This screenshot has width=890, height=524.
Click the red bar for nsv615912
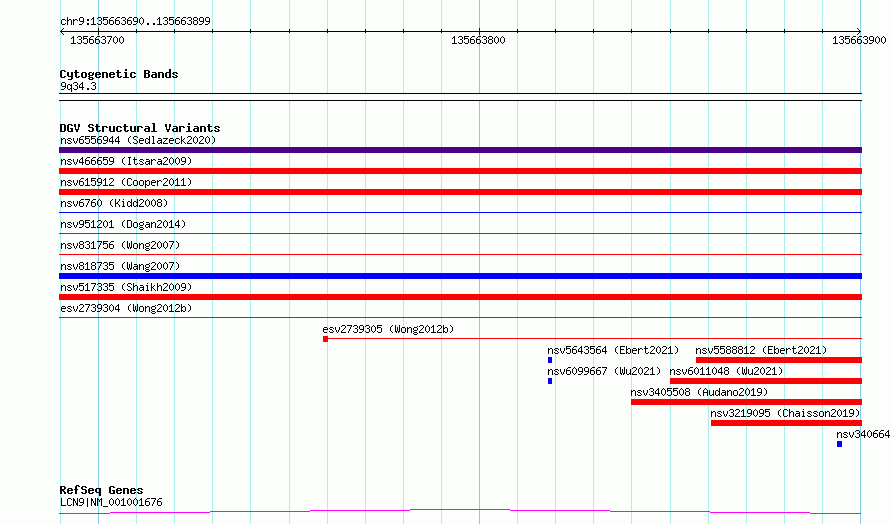point(460,192)
